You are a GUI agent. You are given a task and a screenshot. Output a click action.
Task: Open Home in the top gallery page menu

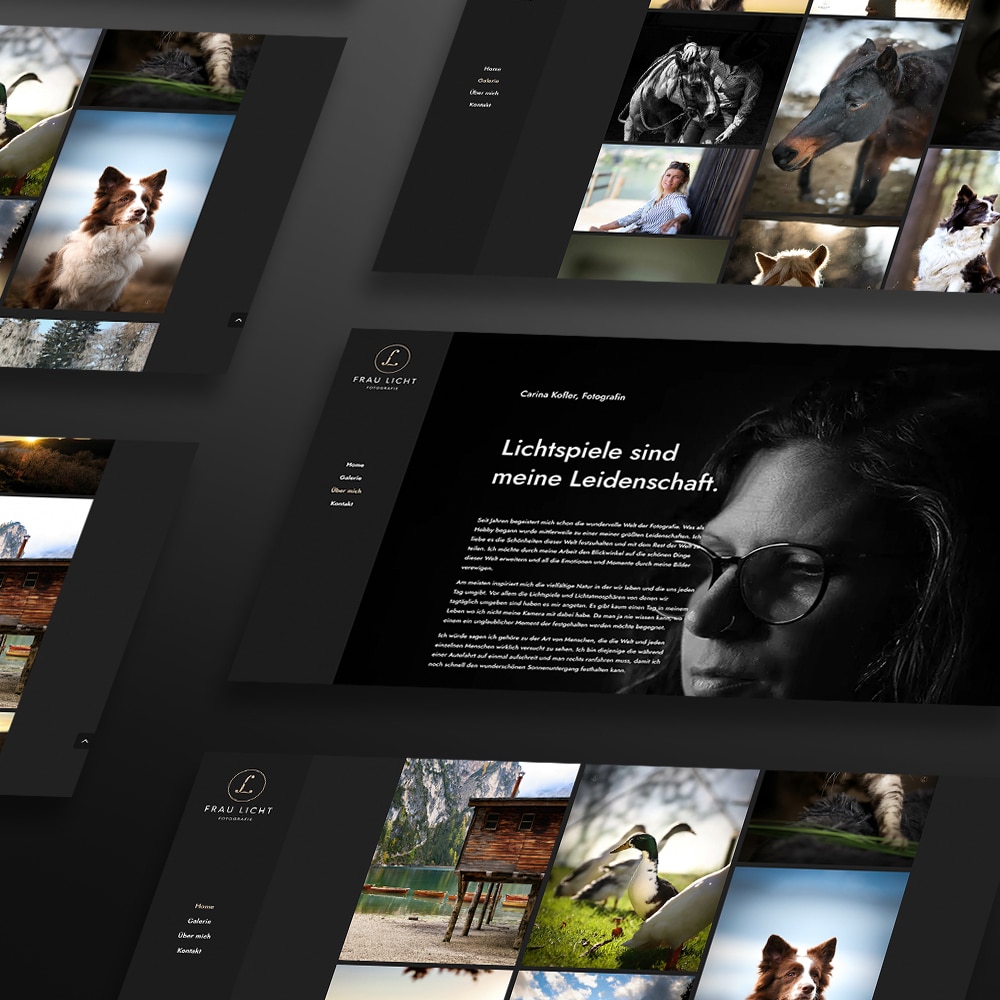(x=492, y=69)
